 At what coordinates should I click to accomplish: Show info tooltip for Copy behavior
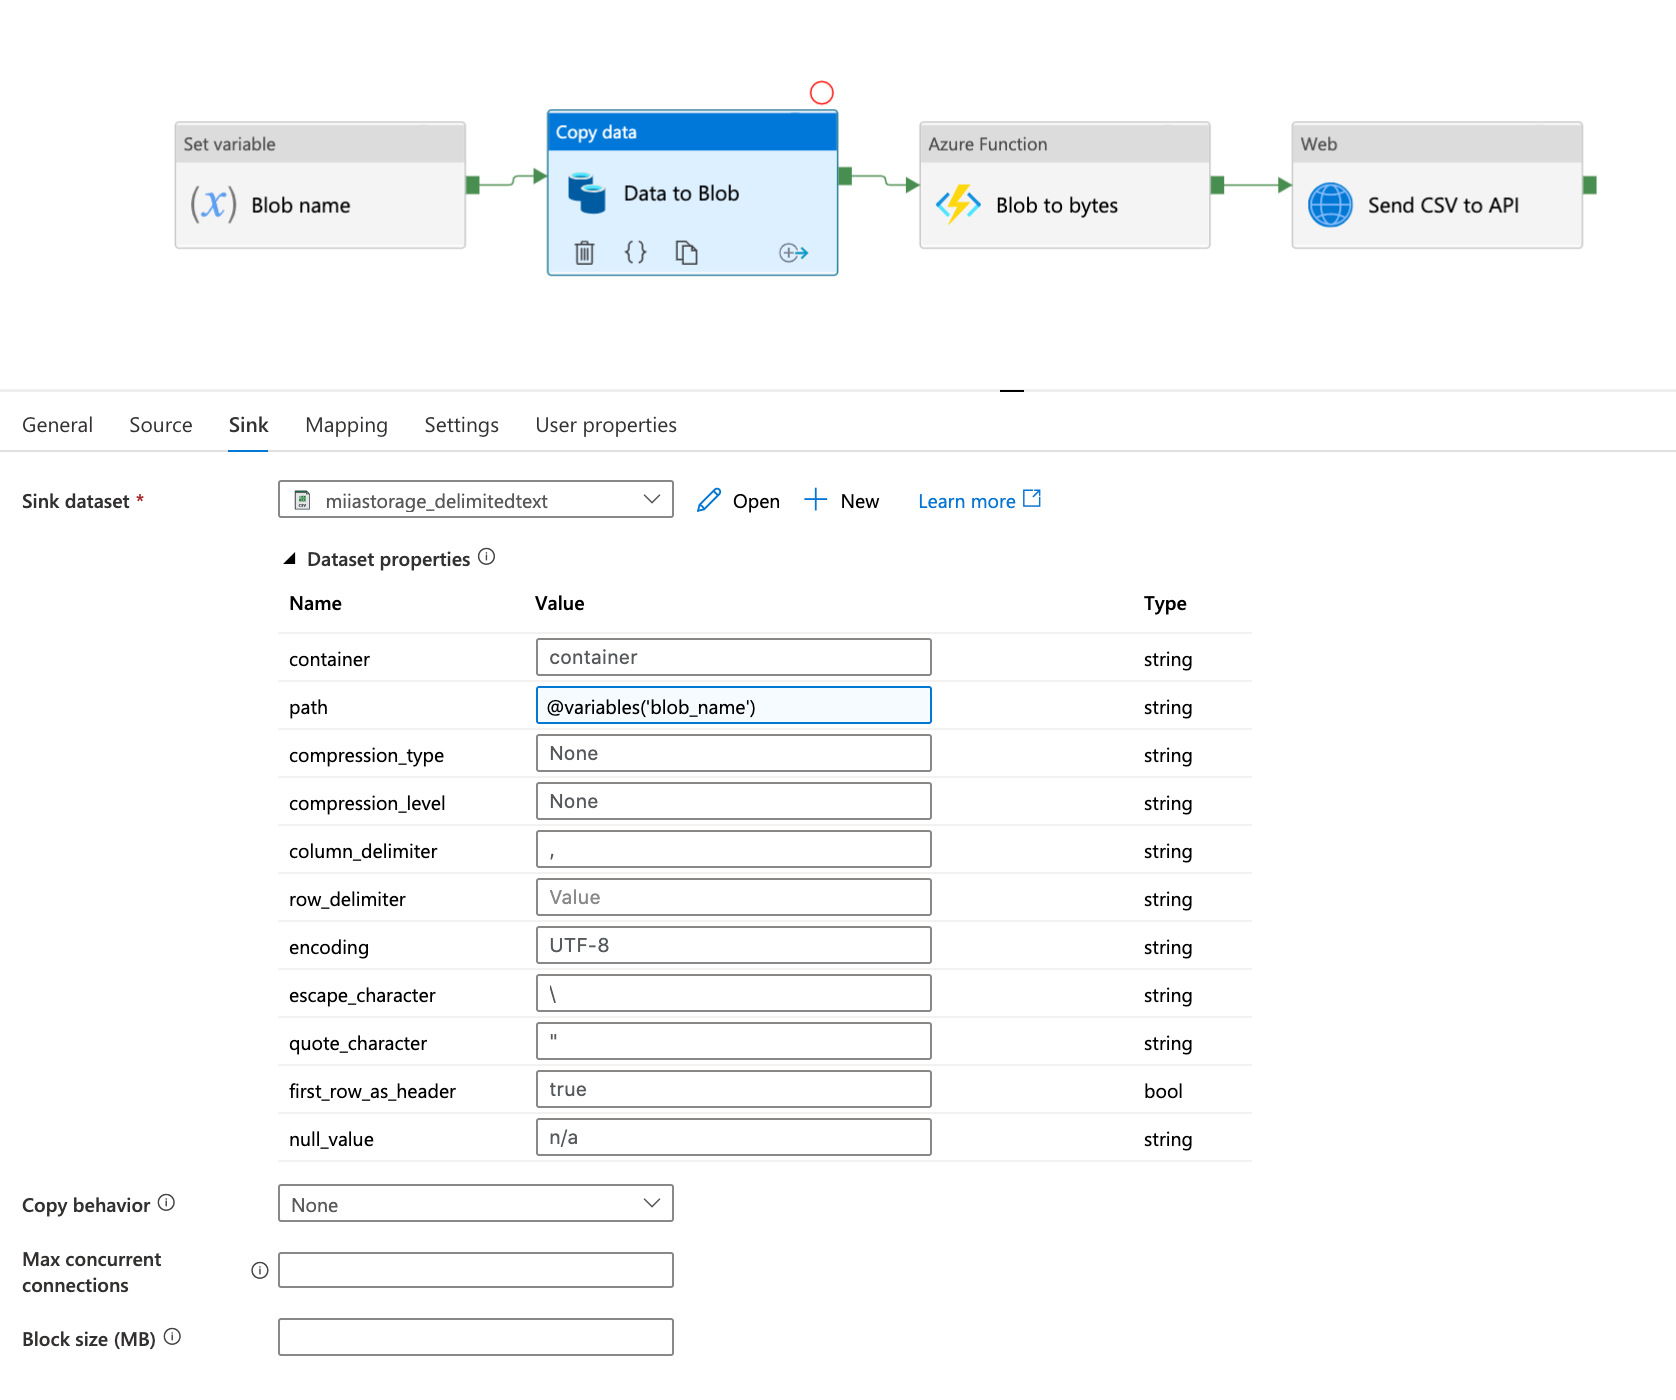tap(167, 1203)
